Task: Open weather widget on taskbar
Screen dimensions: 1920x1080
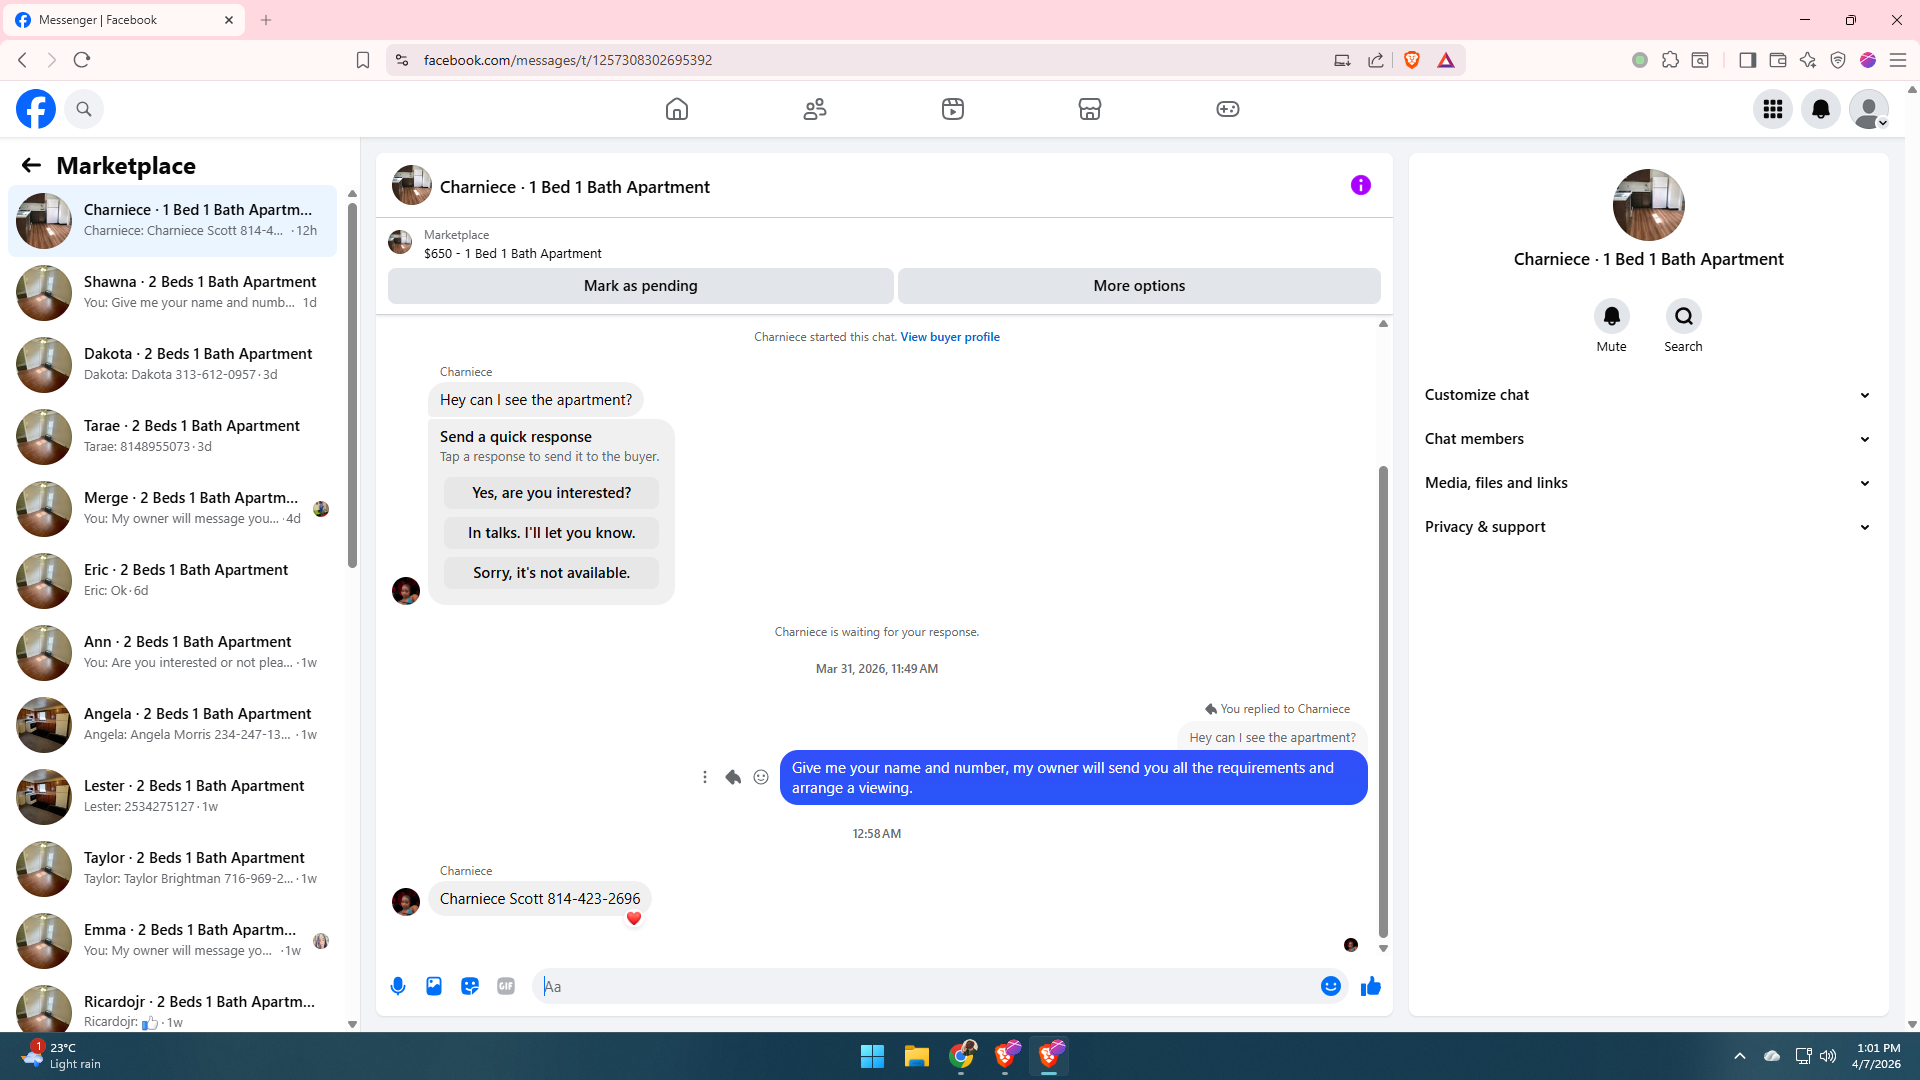Action: click(x=62, y=1056)
